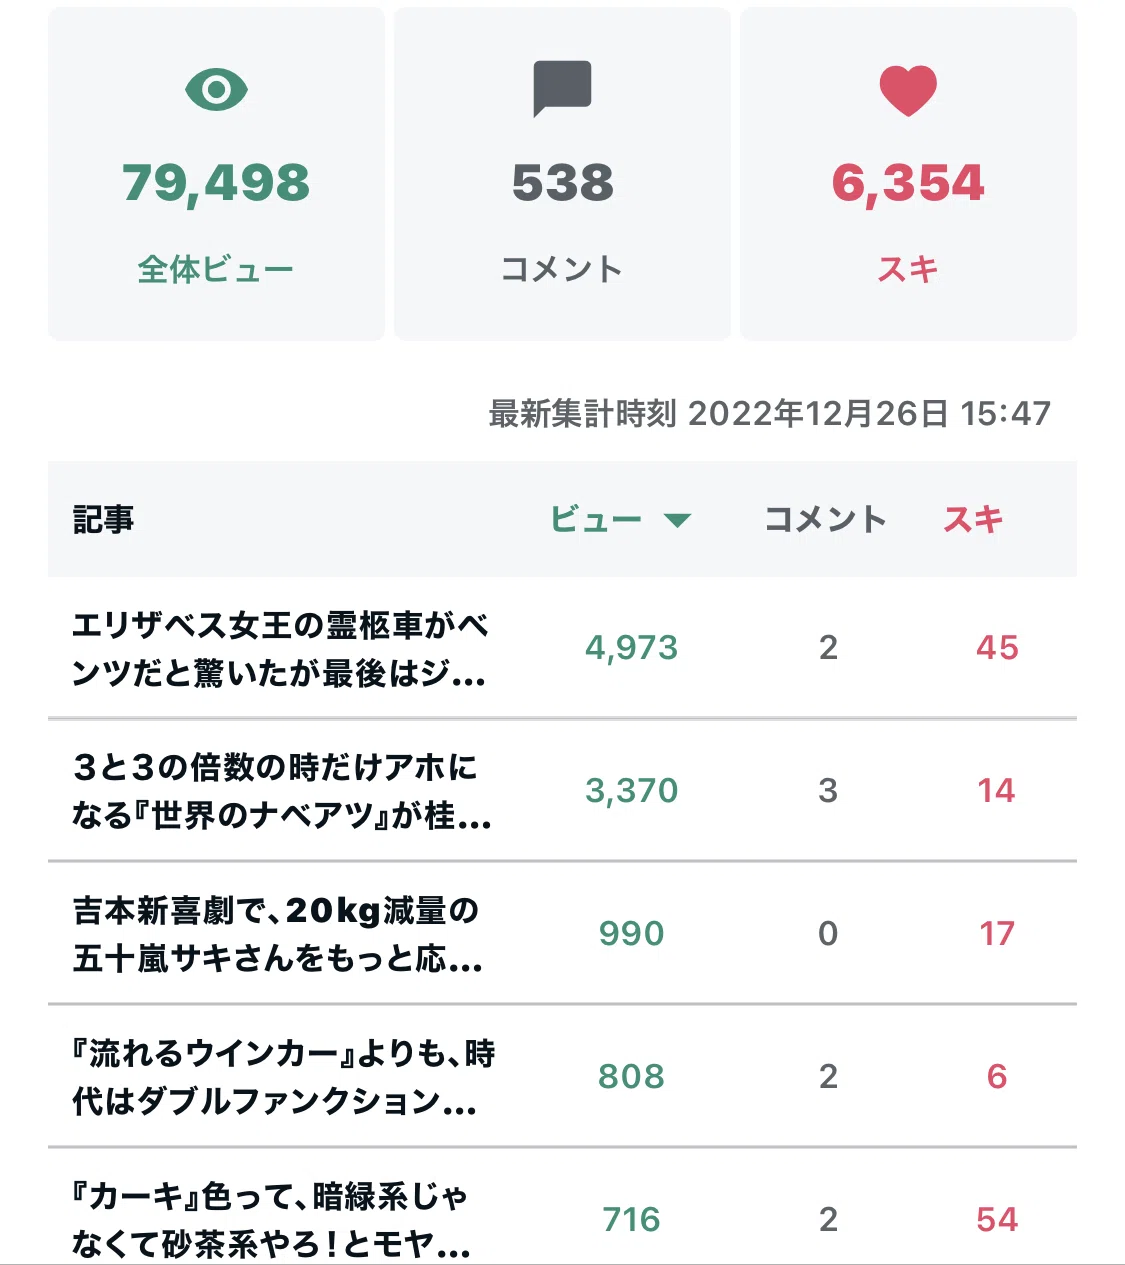Click the 記事 column header
The width and height of the screenshot is (1125, 1265).
(x=103, y=519)
